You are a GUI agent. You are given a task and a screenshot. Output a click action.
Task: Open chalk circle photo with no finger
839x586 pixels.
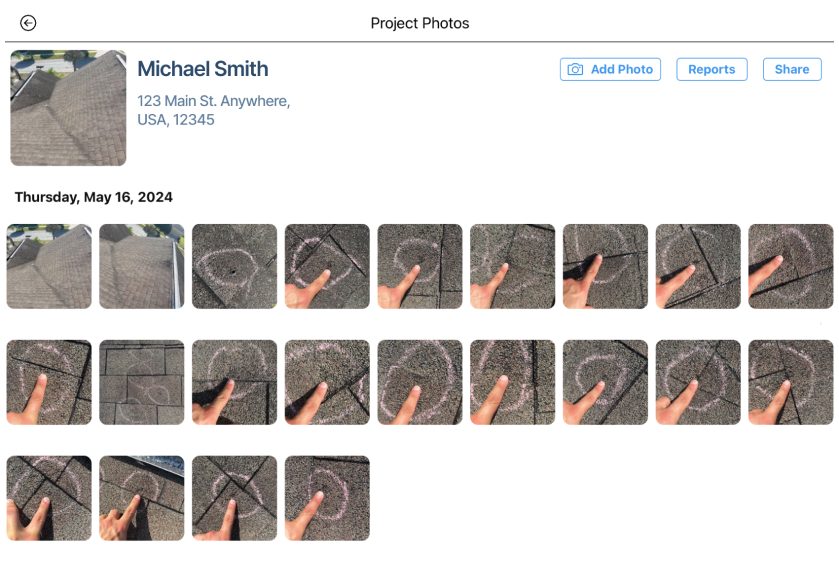[234, 267]
